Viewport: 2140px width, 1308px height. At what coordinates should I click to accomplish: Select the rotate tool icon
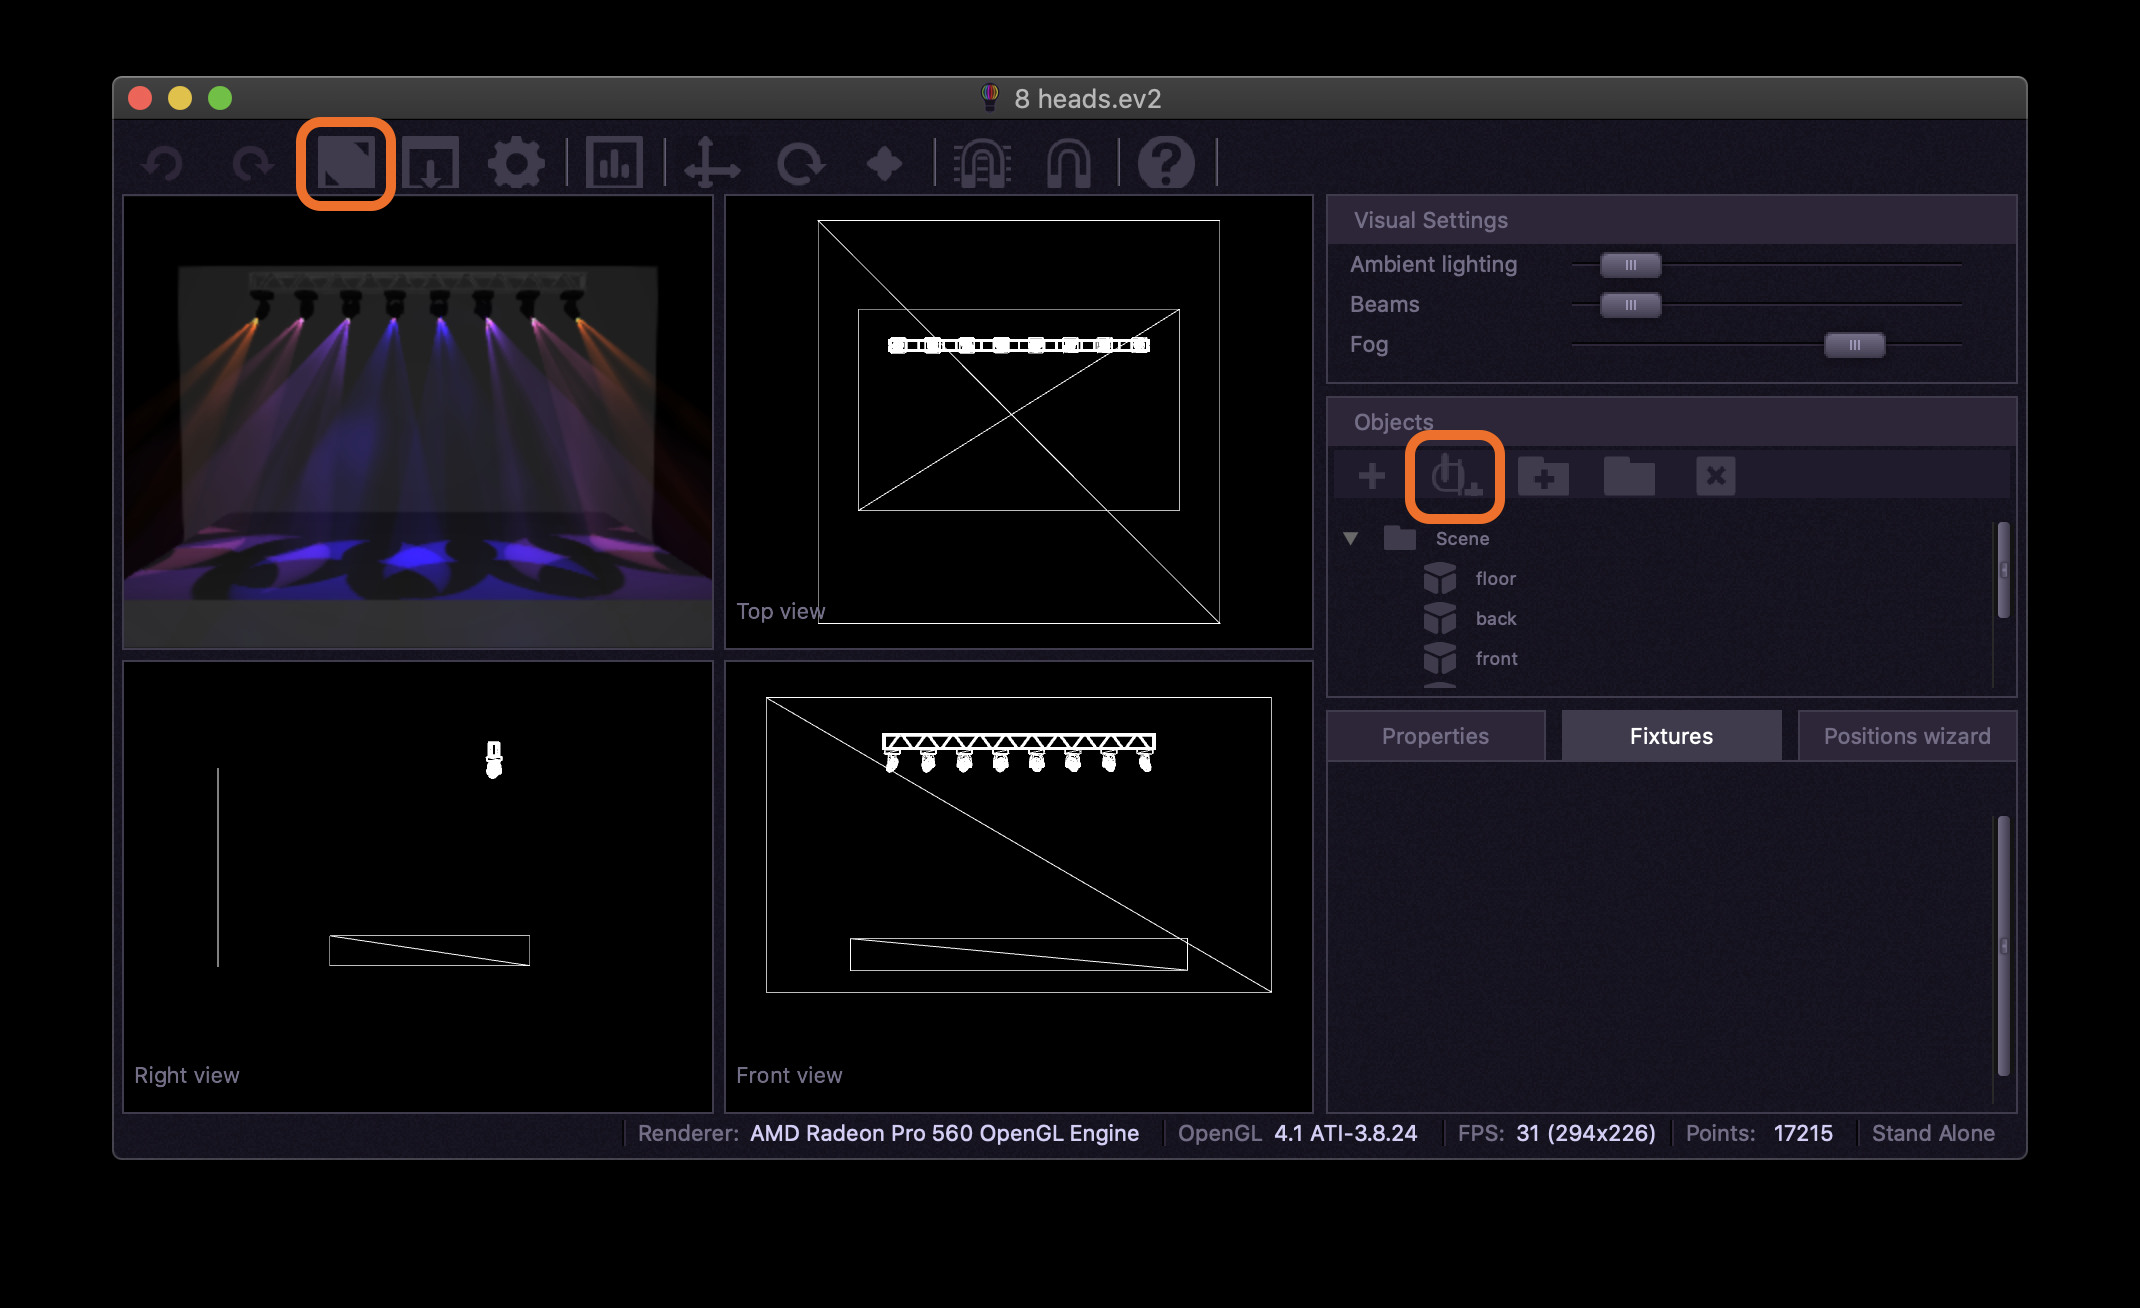point(800,163)
